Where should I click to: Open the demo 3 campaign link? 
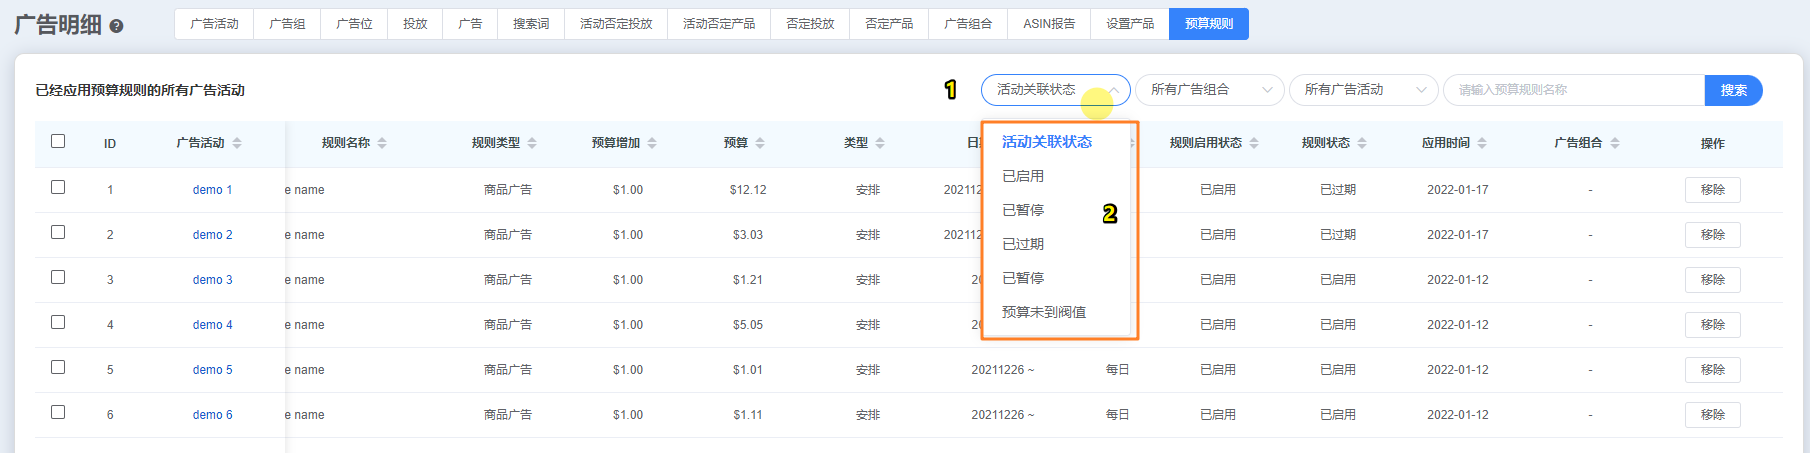pos(212,280)
